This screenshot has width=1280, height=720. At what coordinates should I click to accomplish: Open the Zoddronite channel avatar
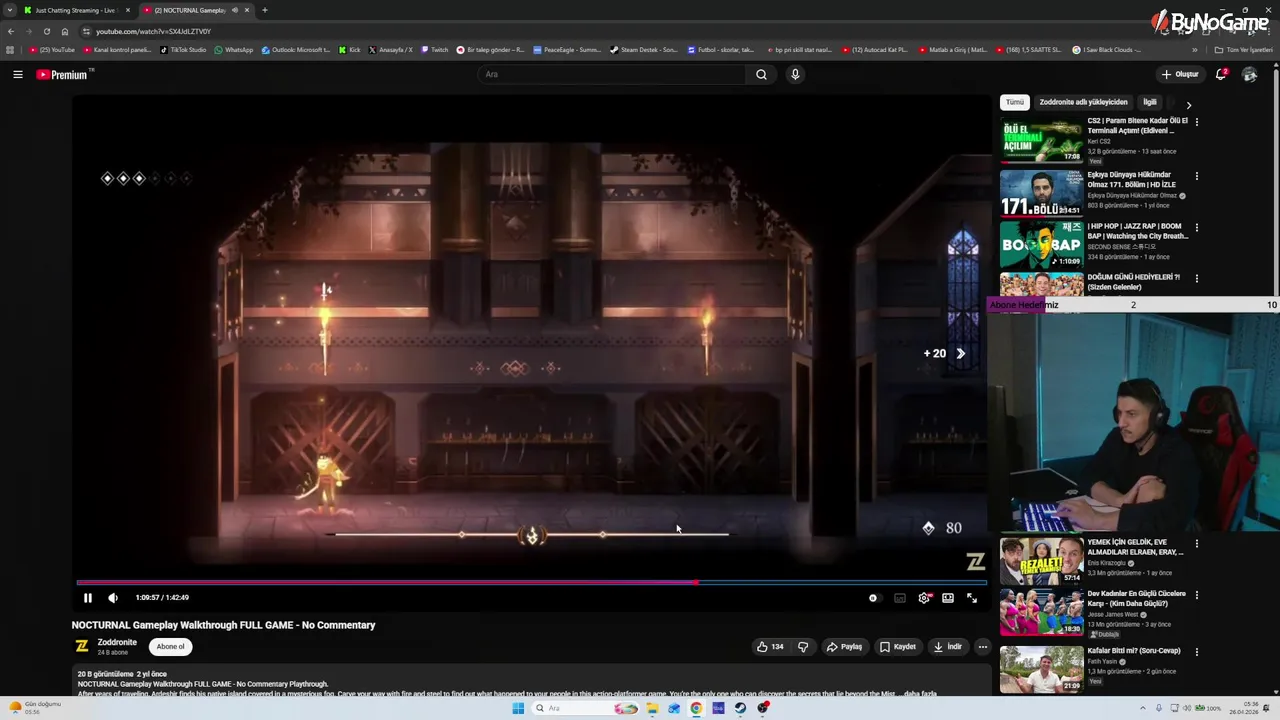pos(82,647)
